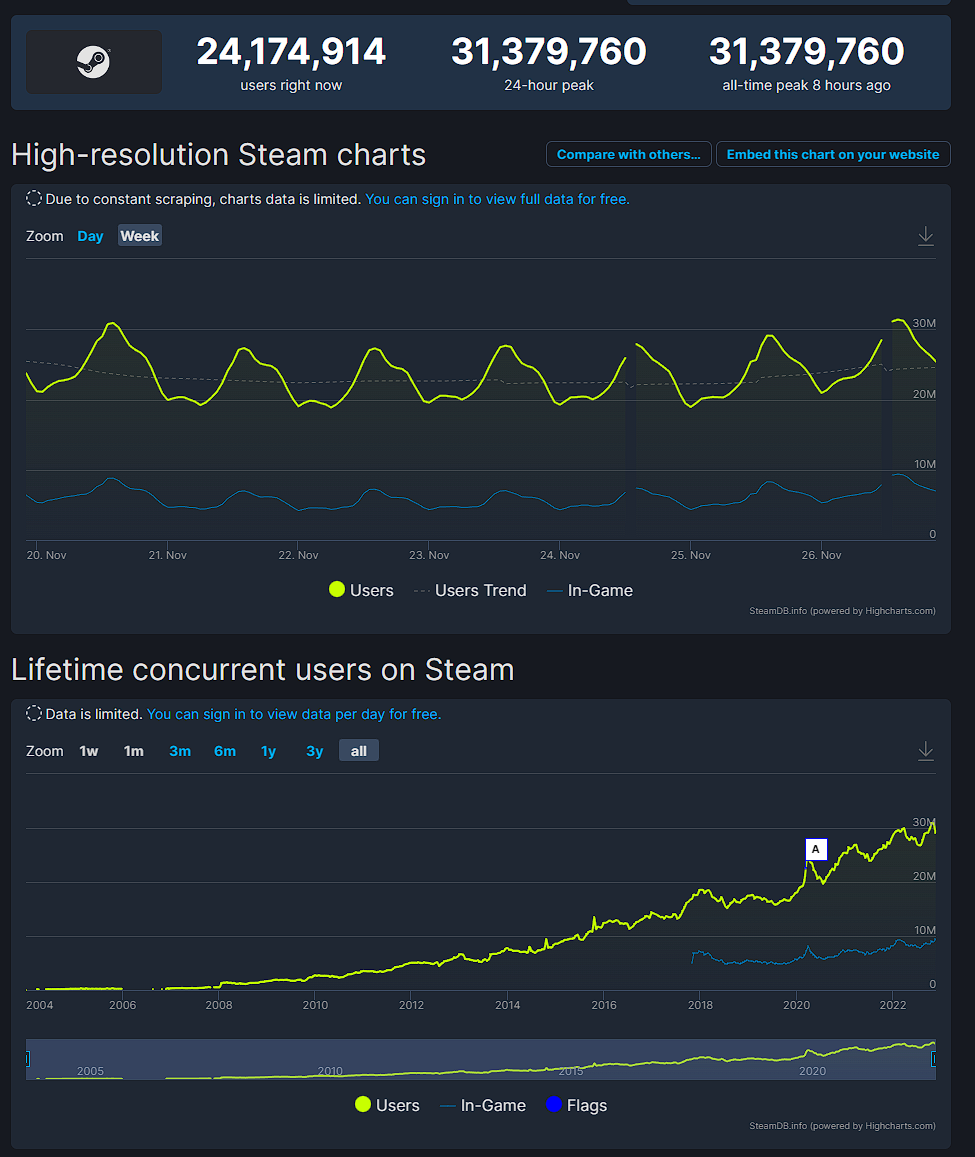Screen dimensions: 975x1157
Task: Click Embed this chart on your website
Action: (833, 154)
